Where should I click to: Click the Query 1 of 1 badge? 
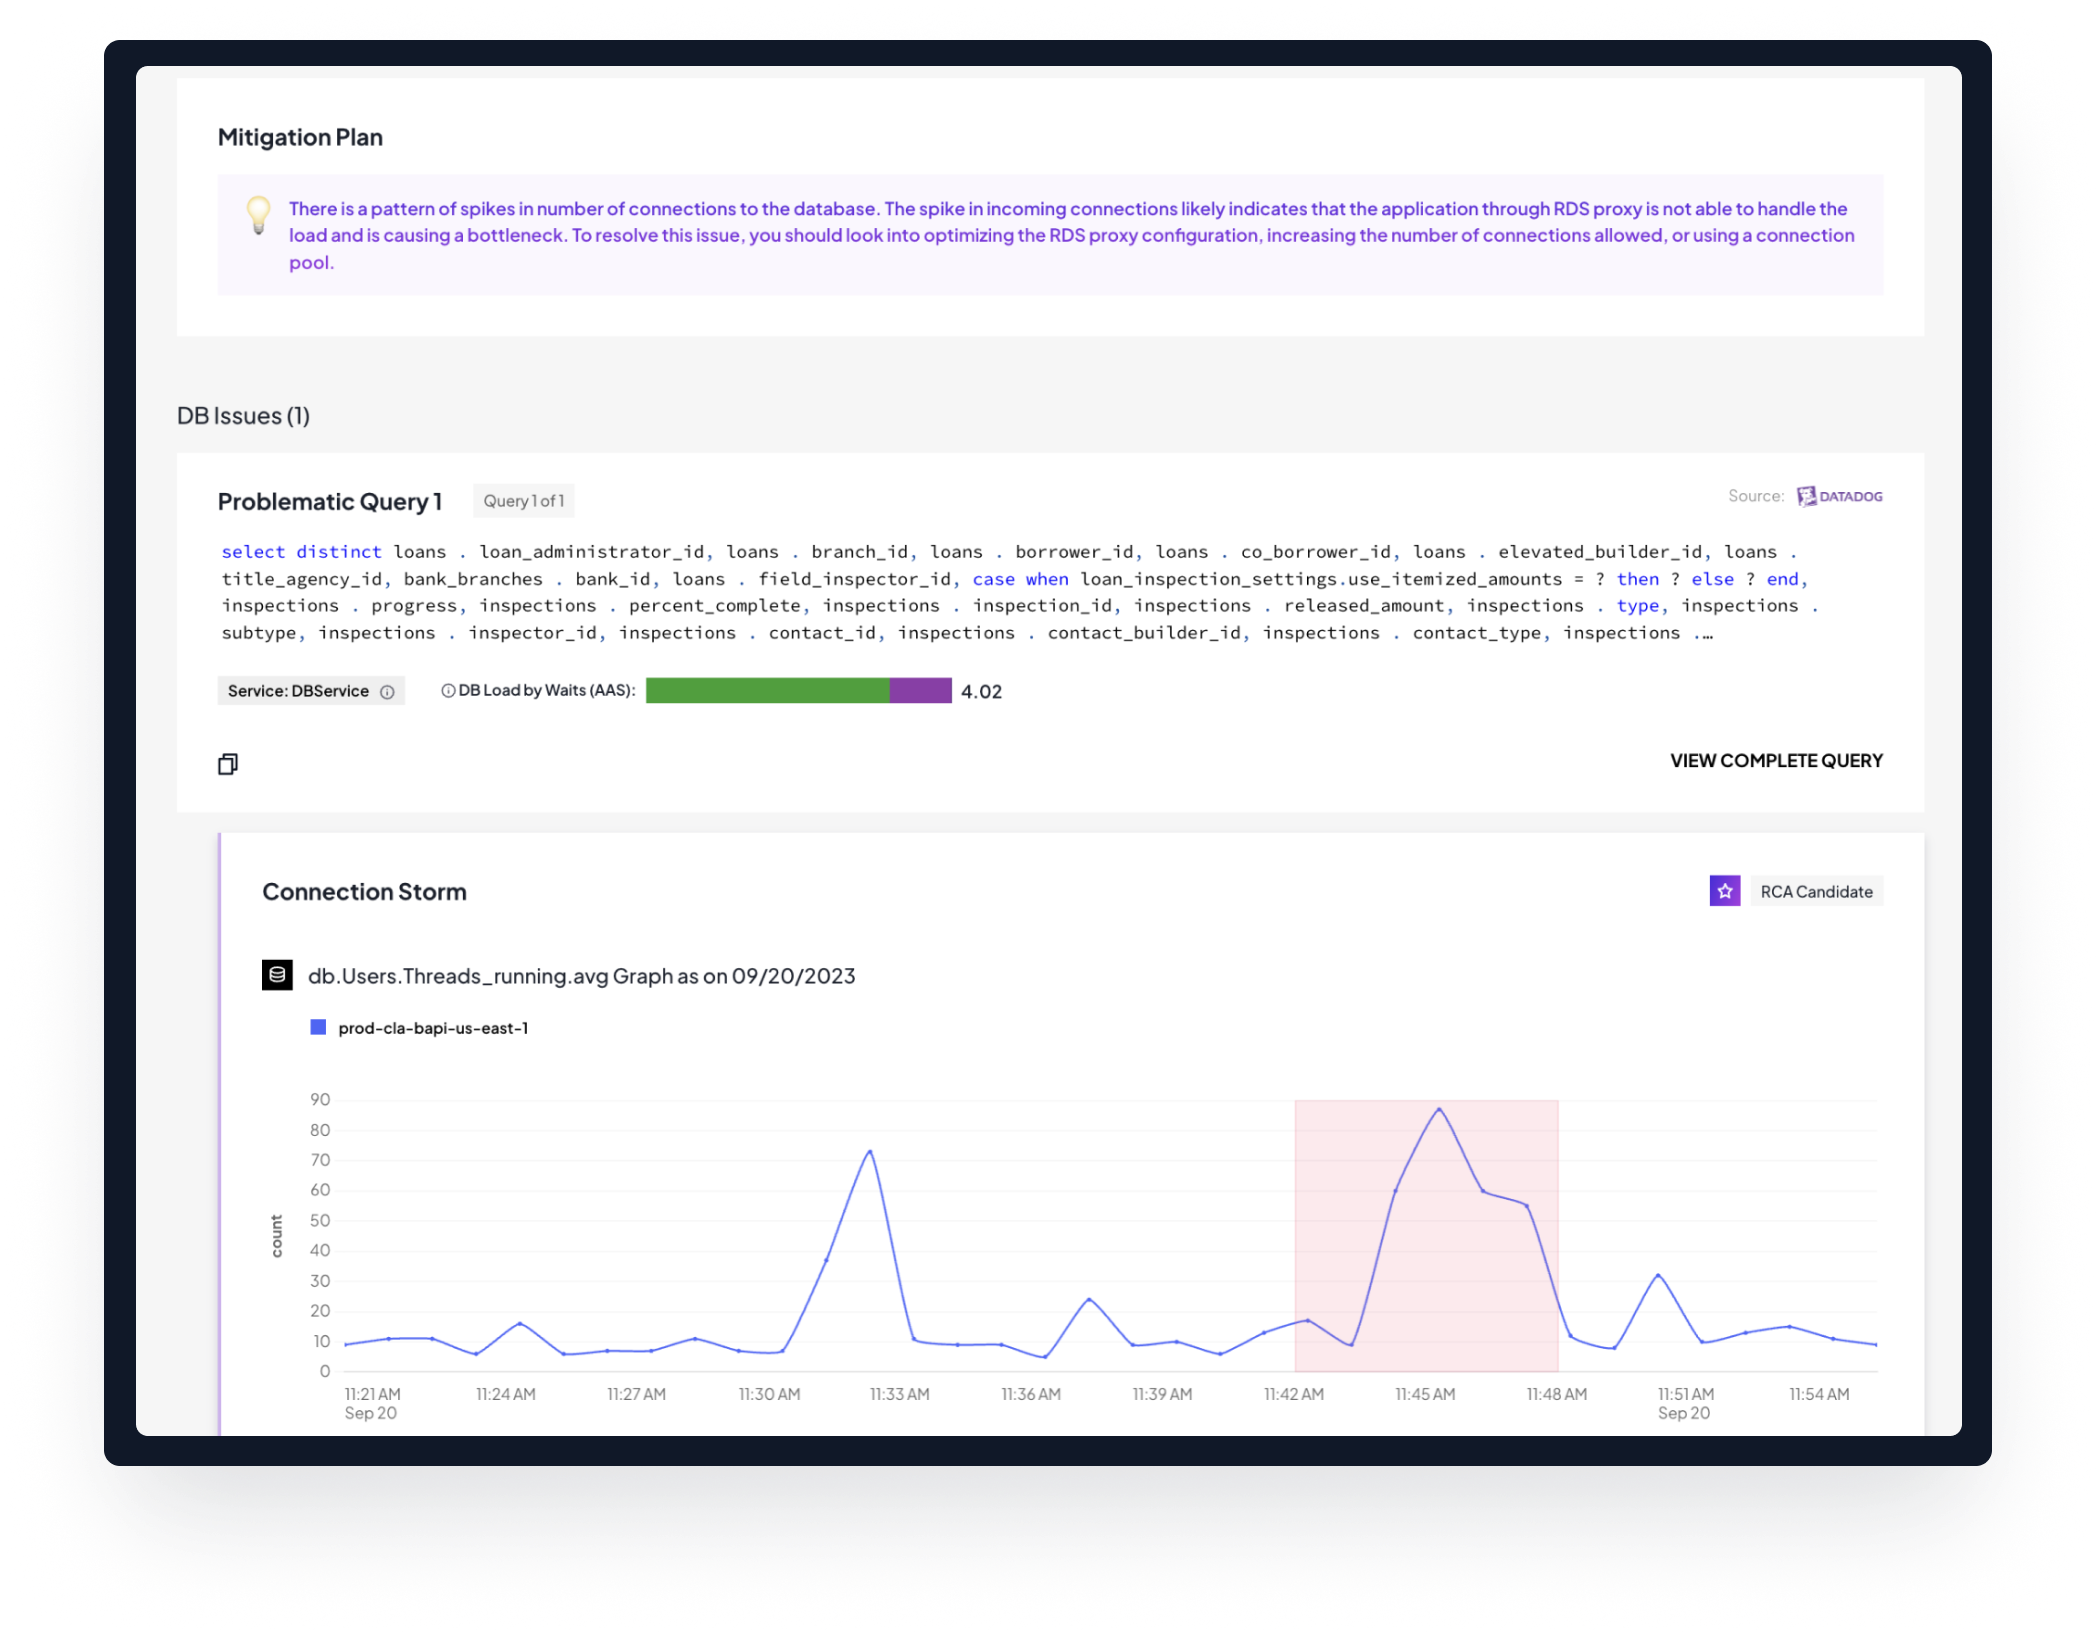pos(523,501)
